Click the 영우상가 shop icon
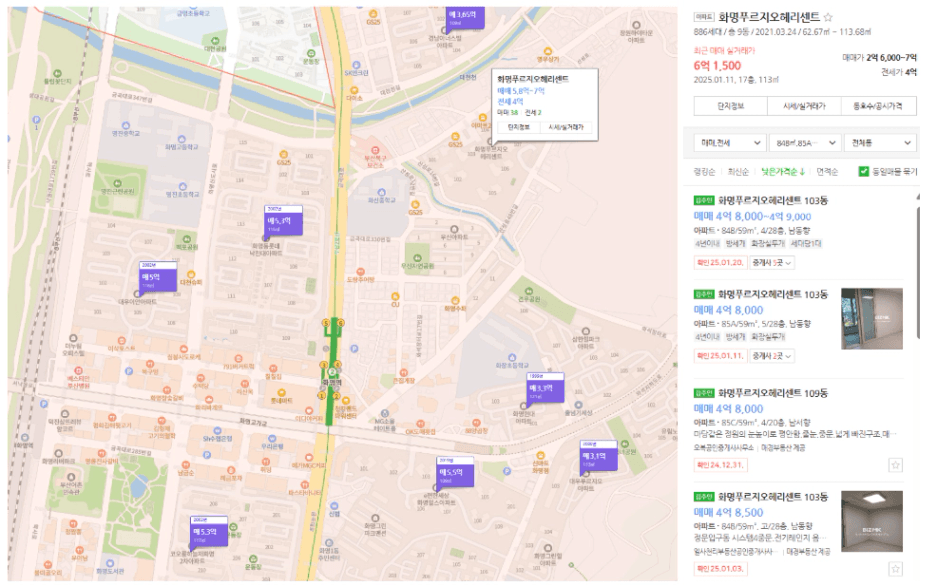This screenshot has width=937, height=586. 547,51
